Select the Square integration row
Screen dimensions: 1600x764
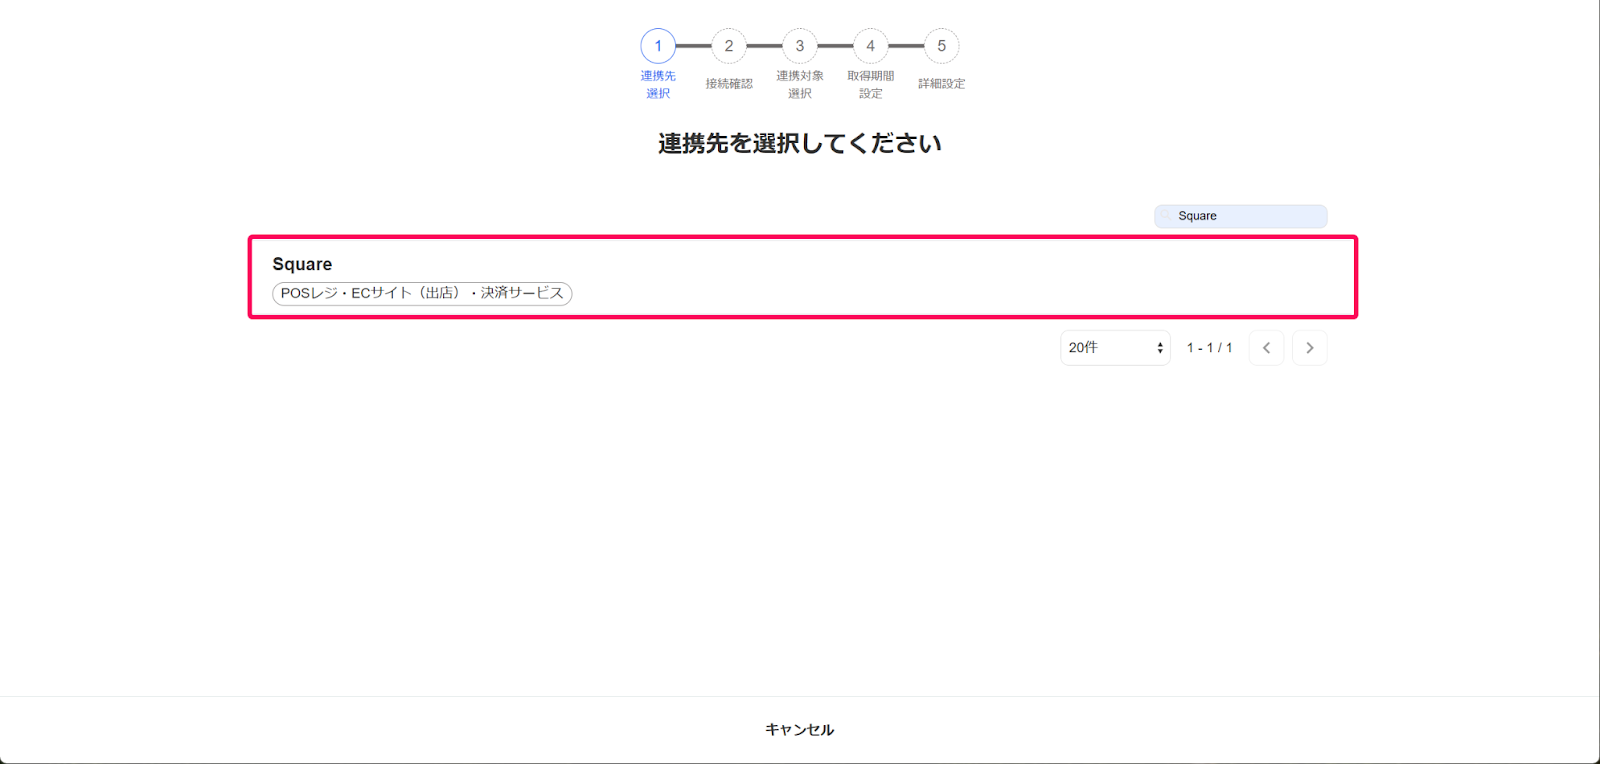[802, 277]
